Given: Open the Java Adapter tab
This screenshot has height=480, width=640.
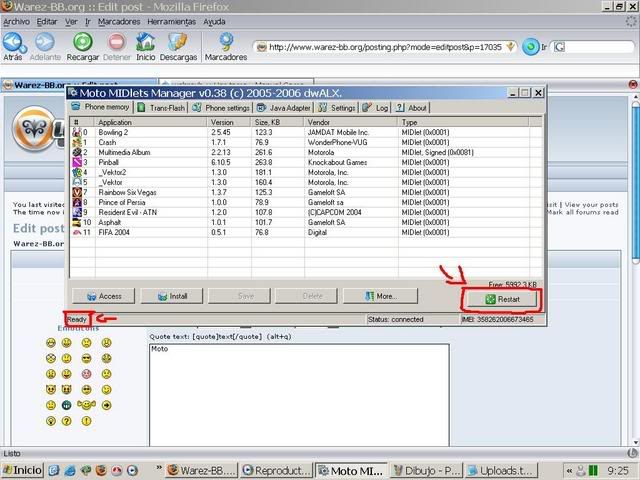Looking at the screenshot, I should (284, 108).
